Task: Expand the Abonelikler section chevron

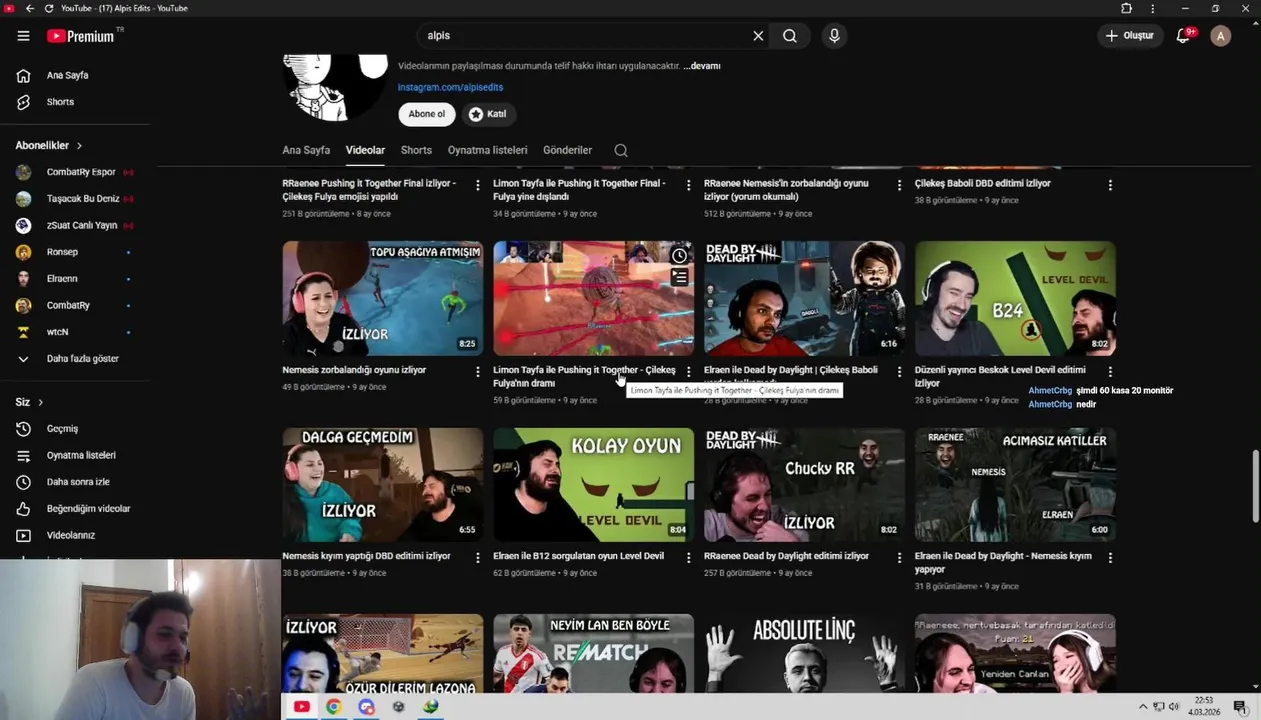Action: pos(79,146)
